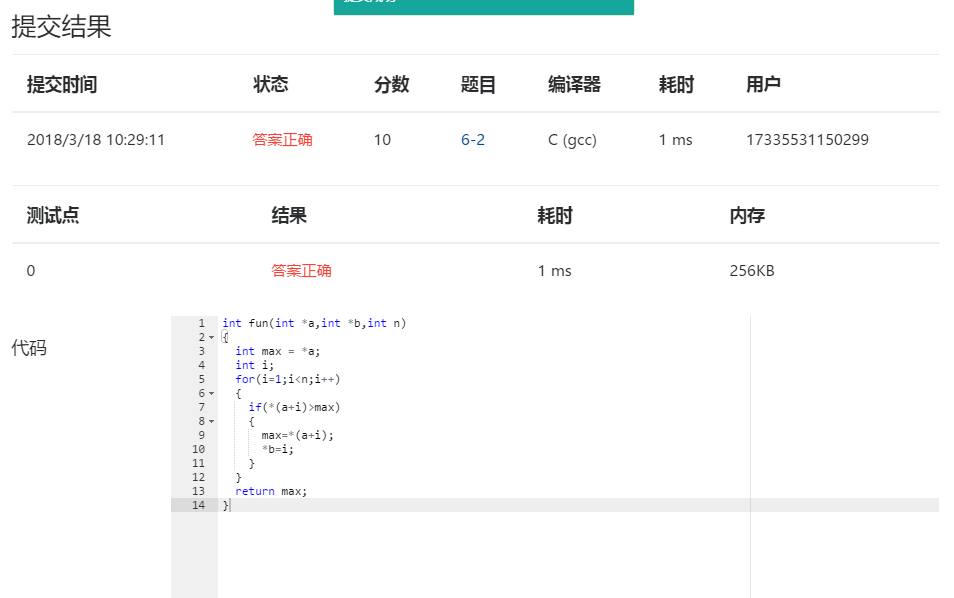
Task: Click the 测试点 column header
Action: click(x=53, y=215)
